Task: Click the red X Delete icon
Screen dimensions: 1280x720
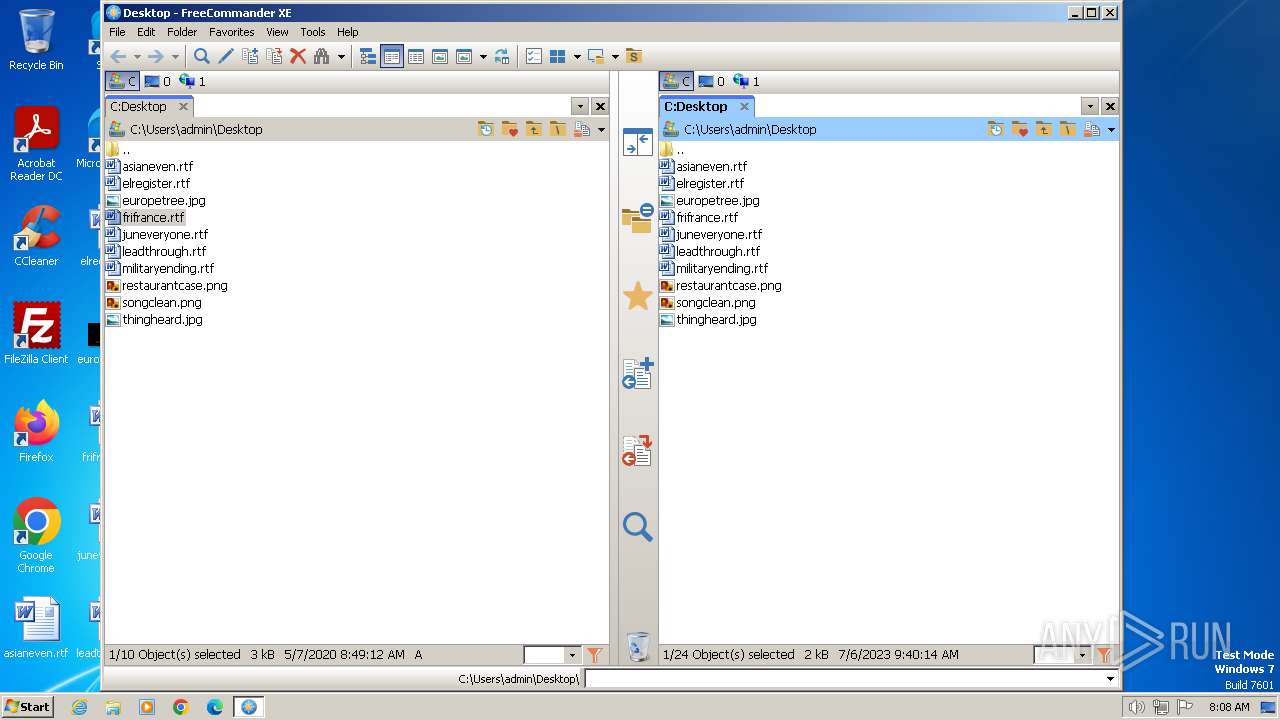Action: point(298,57)
